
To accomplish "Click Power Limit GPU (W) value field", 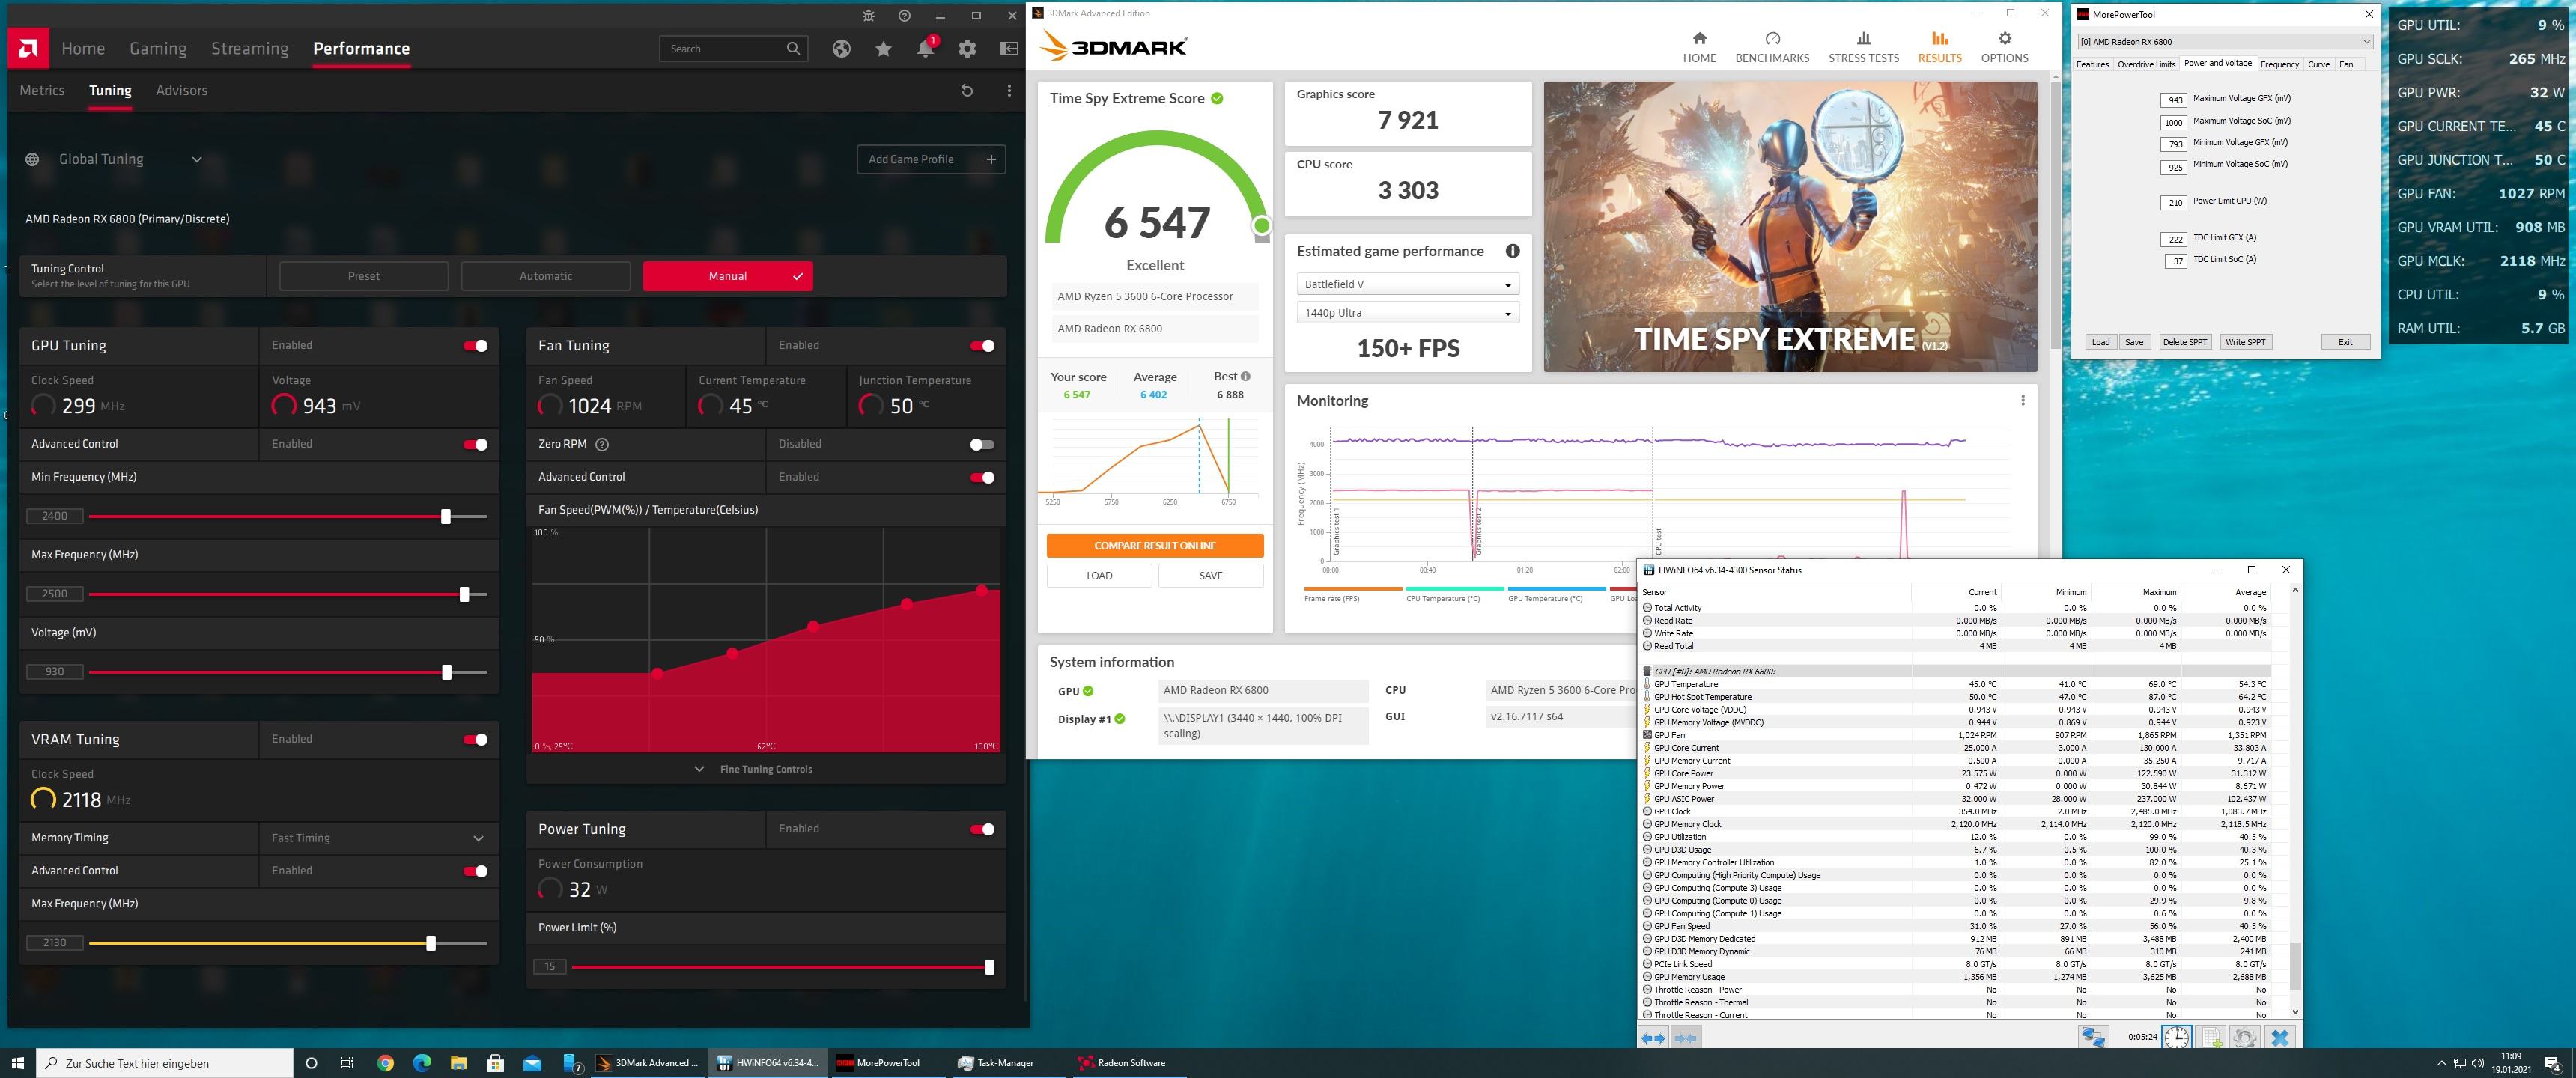I will point(2174,203).
